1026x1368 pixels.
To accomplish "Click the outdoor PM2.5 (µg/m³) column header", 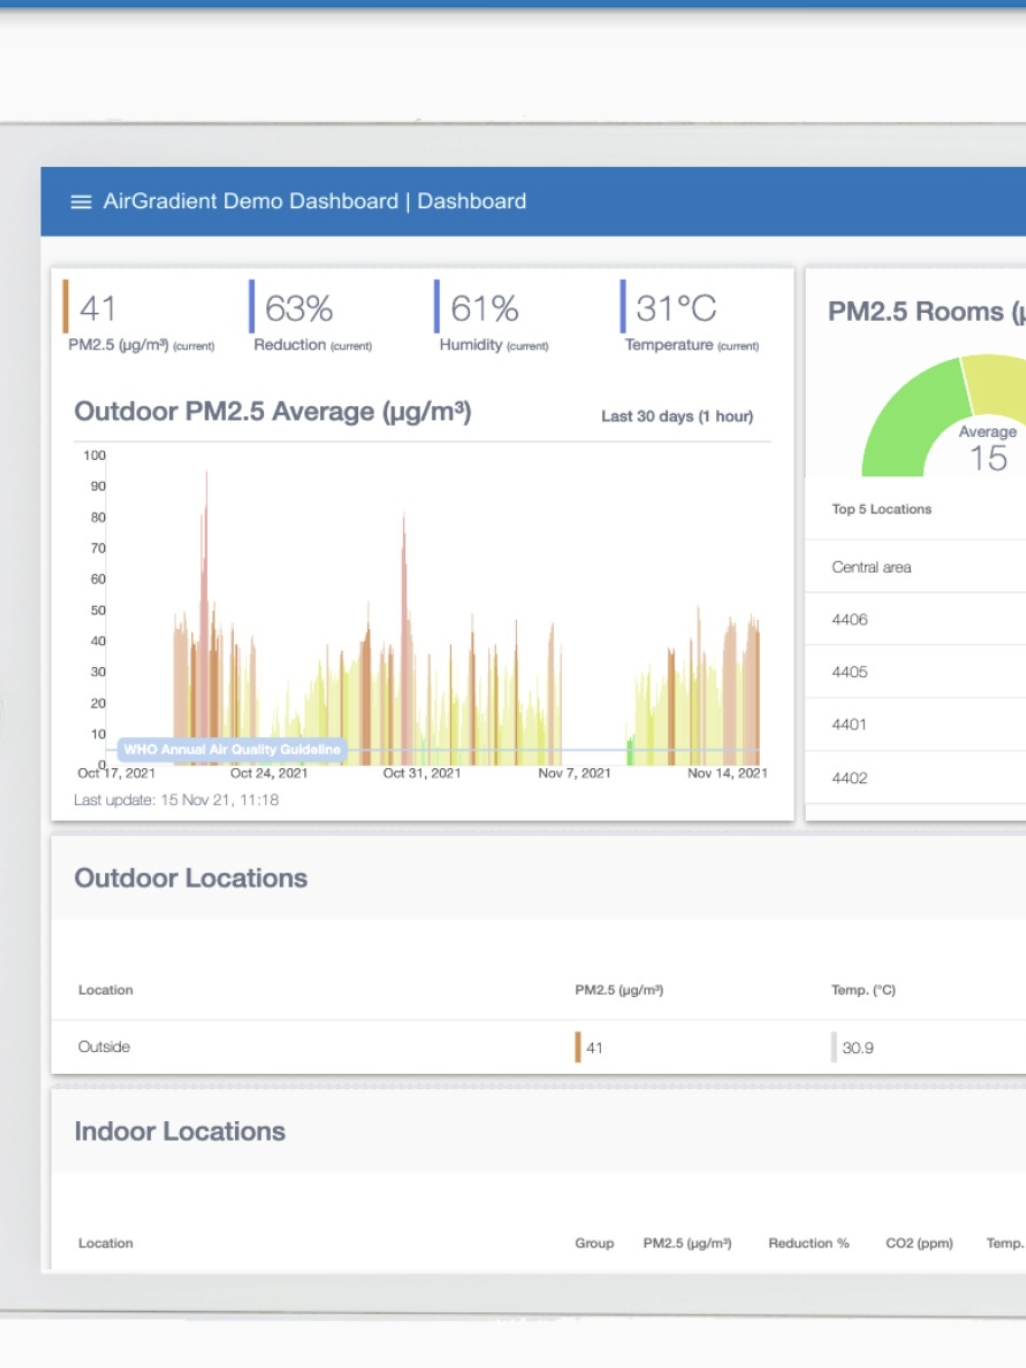I will click(x=619, y=990).
